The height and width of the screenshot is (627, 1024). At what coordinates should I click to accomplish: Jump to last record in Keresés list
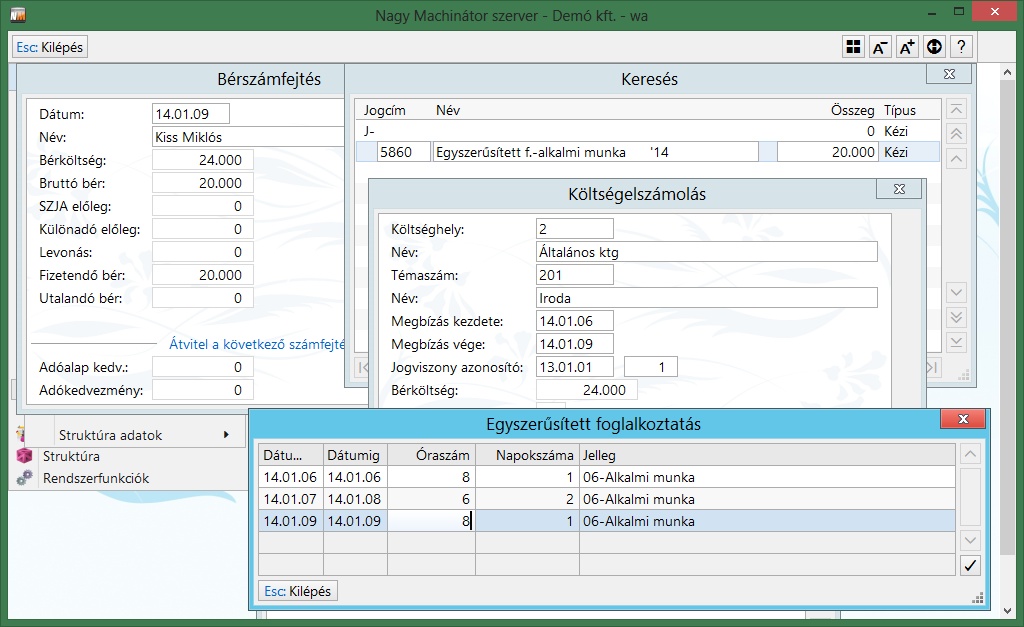click(957, 343)
